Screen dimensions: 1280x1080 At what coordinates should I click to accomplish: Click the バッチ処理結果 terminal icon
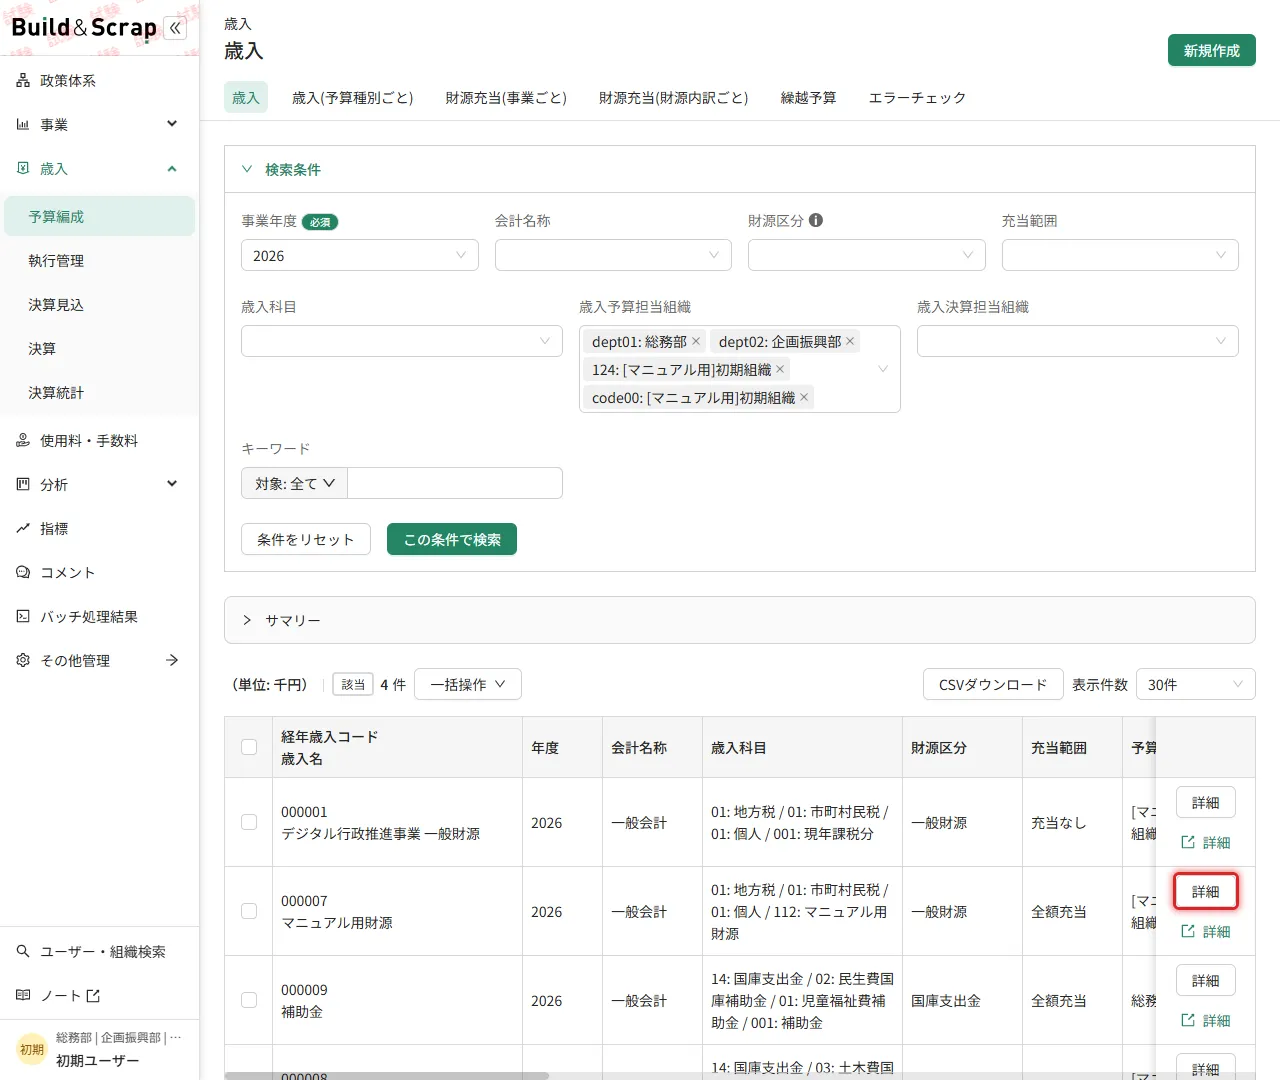(x=23, y=617)
